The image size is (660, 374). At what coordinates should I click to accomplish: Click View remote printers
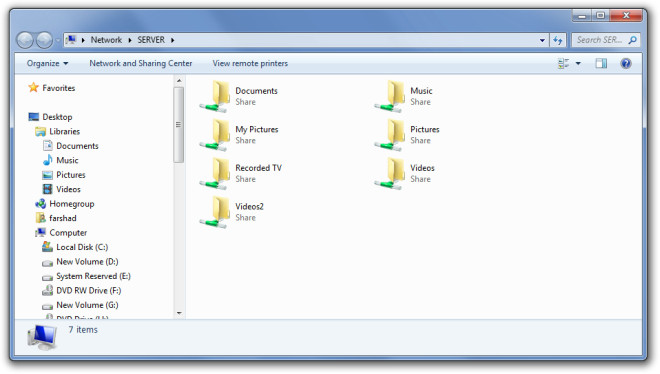point(250,63)
